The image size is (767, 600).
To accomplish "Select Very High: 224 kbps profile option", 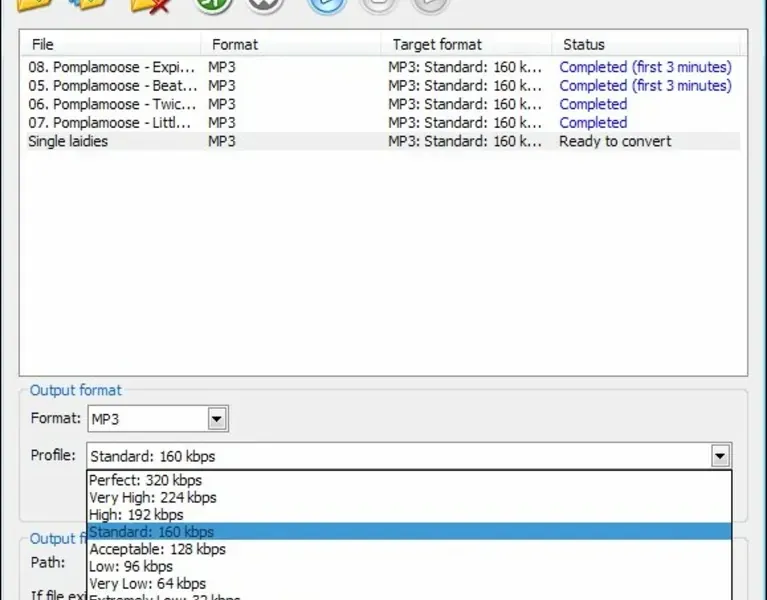I will [409, 497].
